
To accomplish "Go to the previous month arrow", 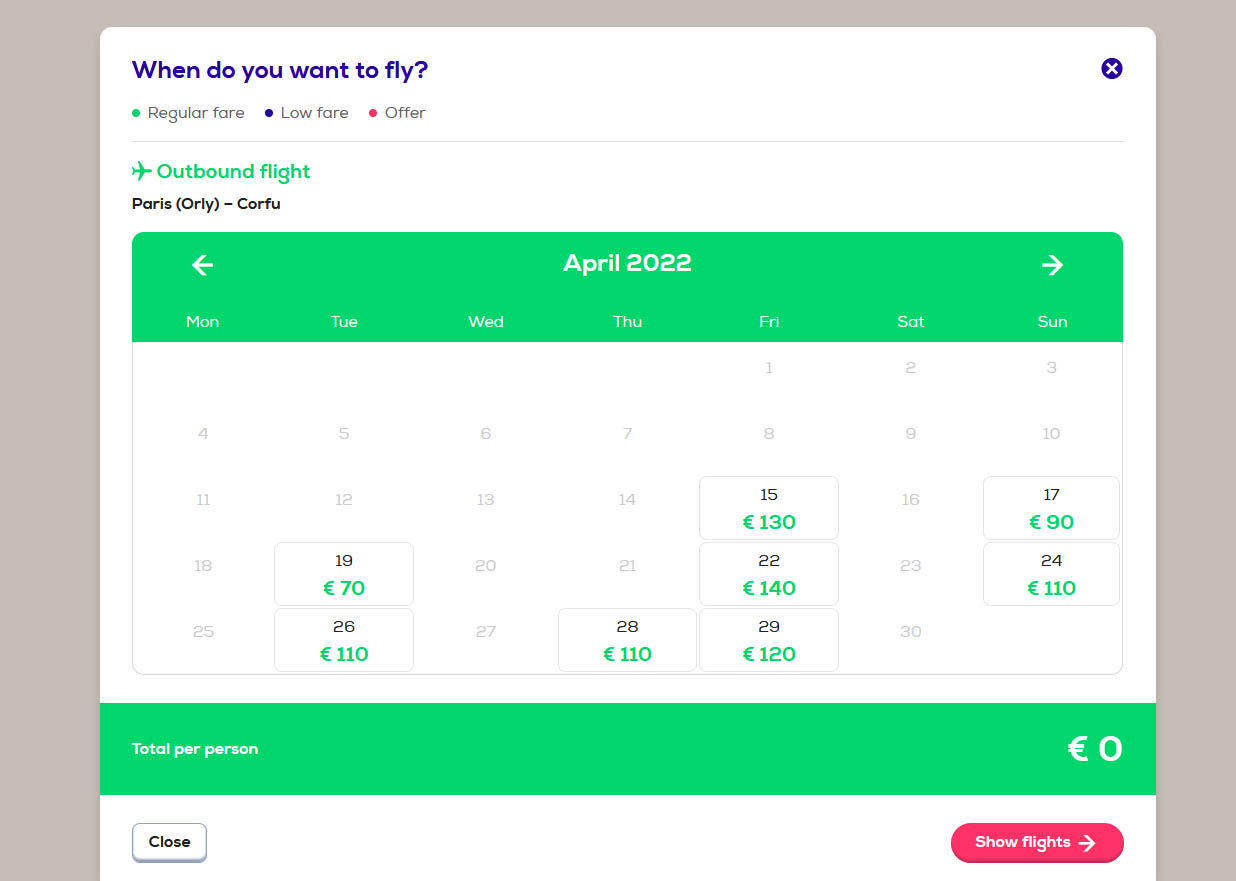I will click(203, 264).
